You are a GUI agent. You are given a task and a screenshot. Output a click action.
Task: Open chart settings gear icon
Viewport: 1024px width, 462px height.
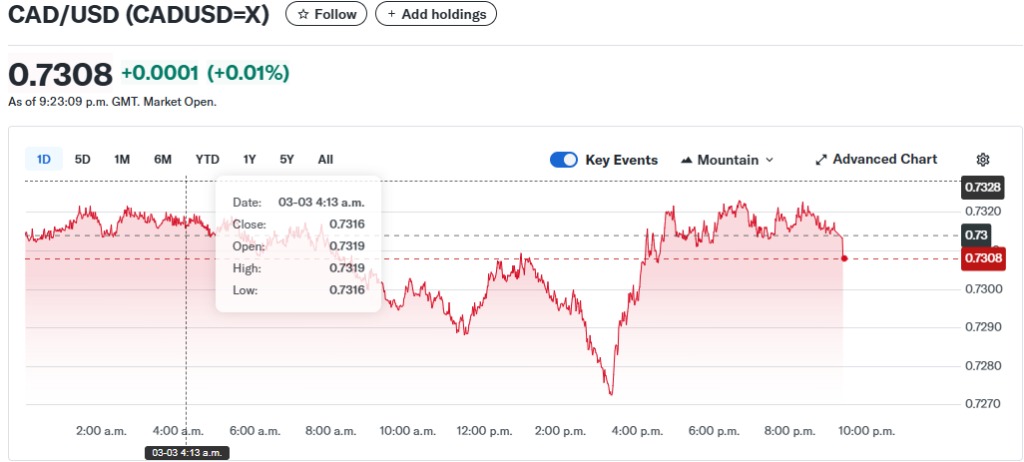983,160
